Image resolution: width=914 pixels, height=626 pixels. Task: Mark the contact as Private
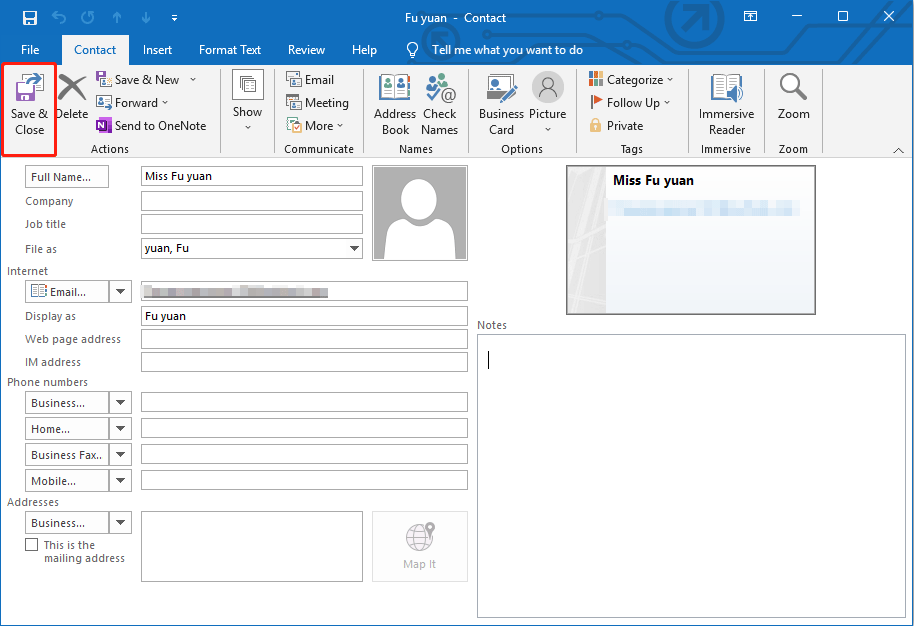[x=623, y=125]
